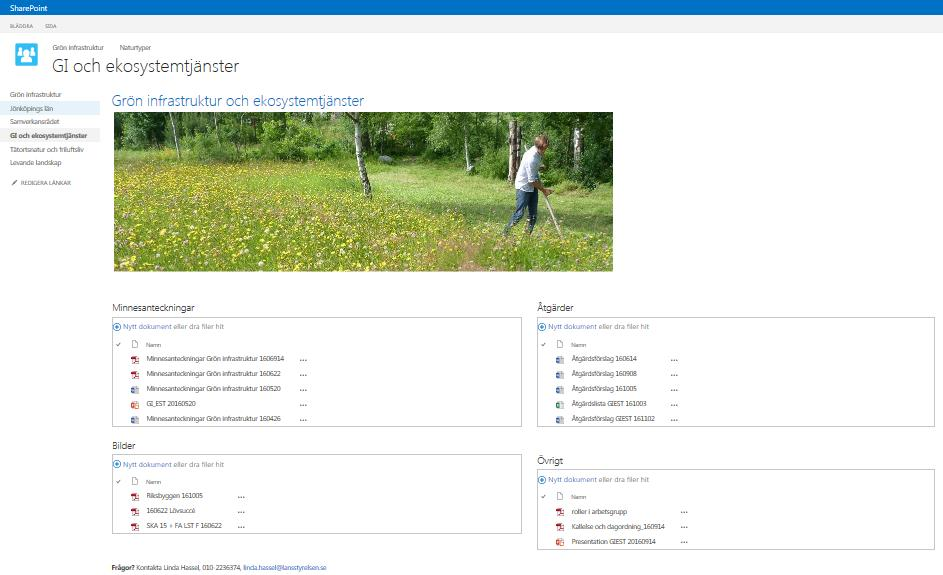Click the PDF icon next to roller i arbetsgrupp
Screen dimensions: 943x575
click(x=559, y=512)
